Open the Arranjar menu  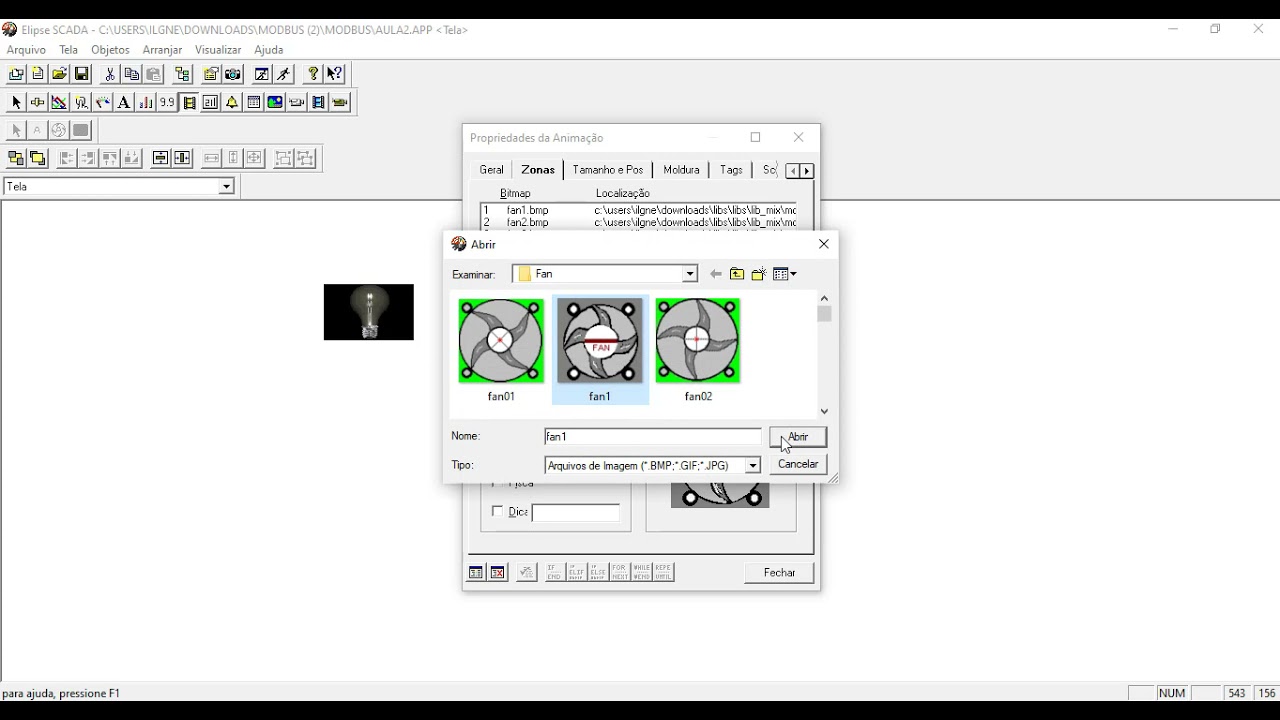(x=162, y=50)
